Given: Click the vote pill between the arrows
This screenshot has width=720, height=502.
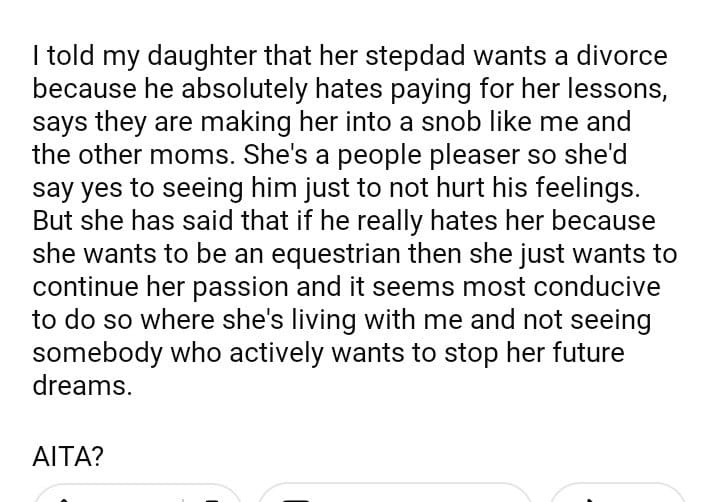Looking at the screenshot, I should pos(139,496).
